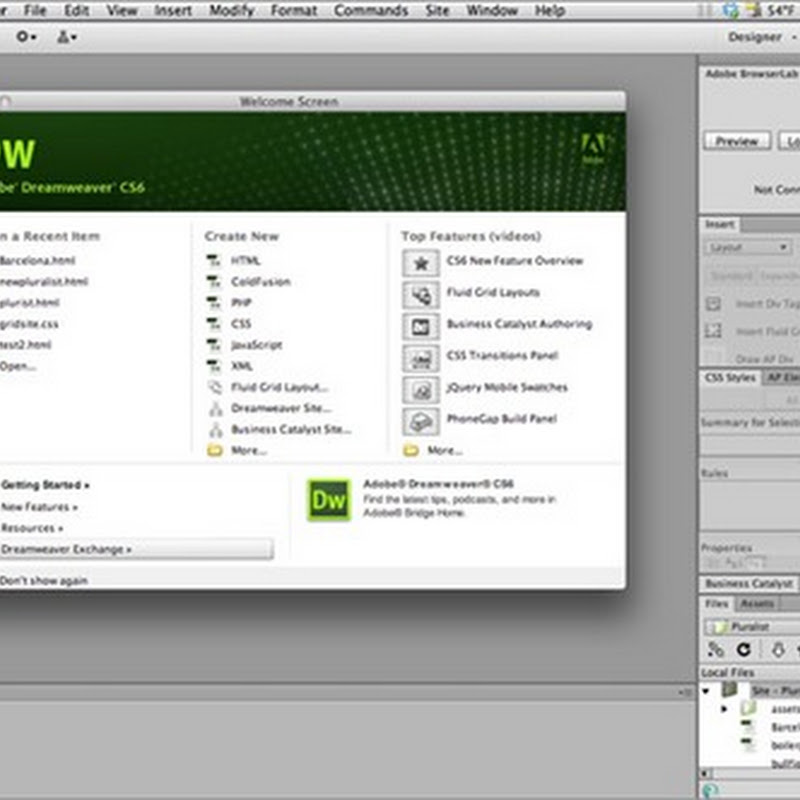Click the green Dw Dreamweaver logo icon
800x800 pixels.
coord(329,500)
